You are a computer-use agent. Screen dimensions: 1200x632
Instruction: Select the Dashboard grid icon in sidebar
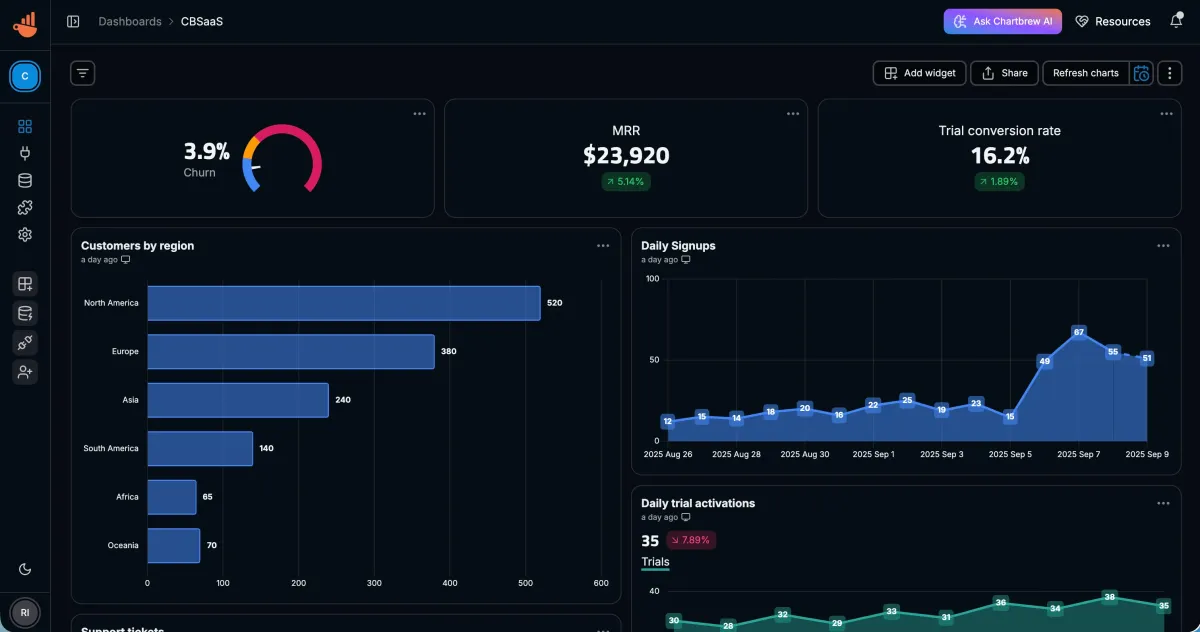[x=24, y=126]
